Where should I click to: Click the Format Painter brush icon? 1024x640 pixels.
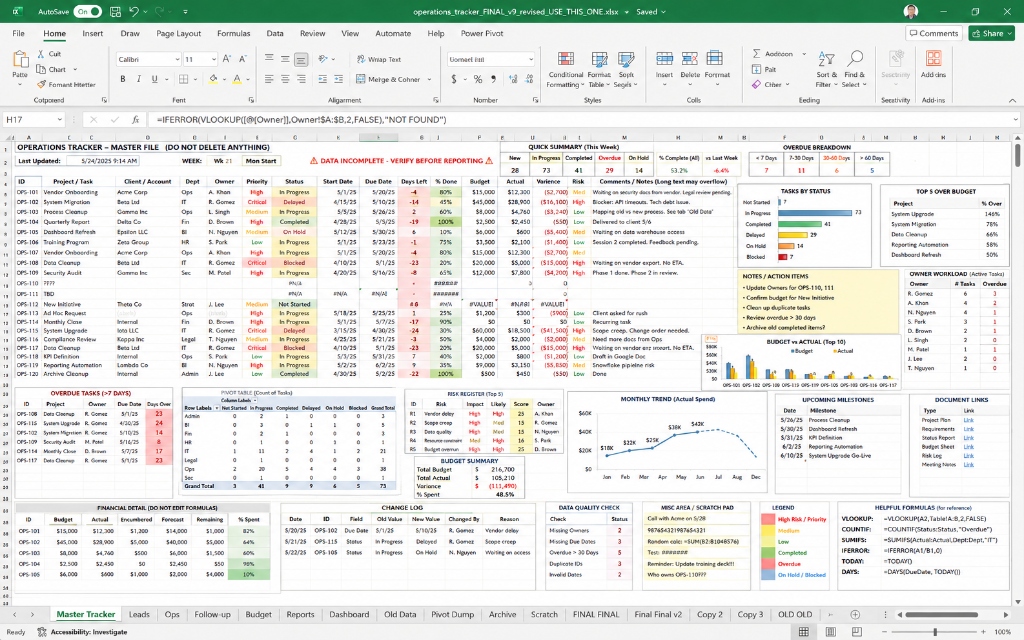[42, 84]
